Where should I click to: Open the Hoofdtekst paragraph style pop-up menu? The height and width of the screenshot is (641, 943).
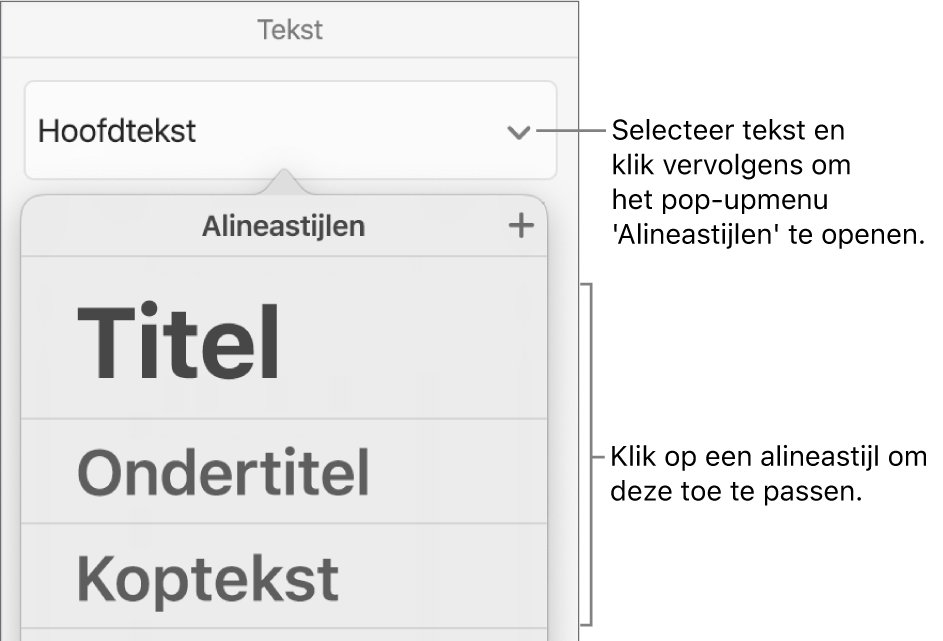click(290, 131)
